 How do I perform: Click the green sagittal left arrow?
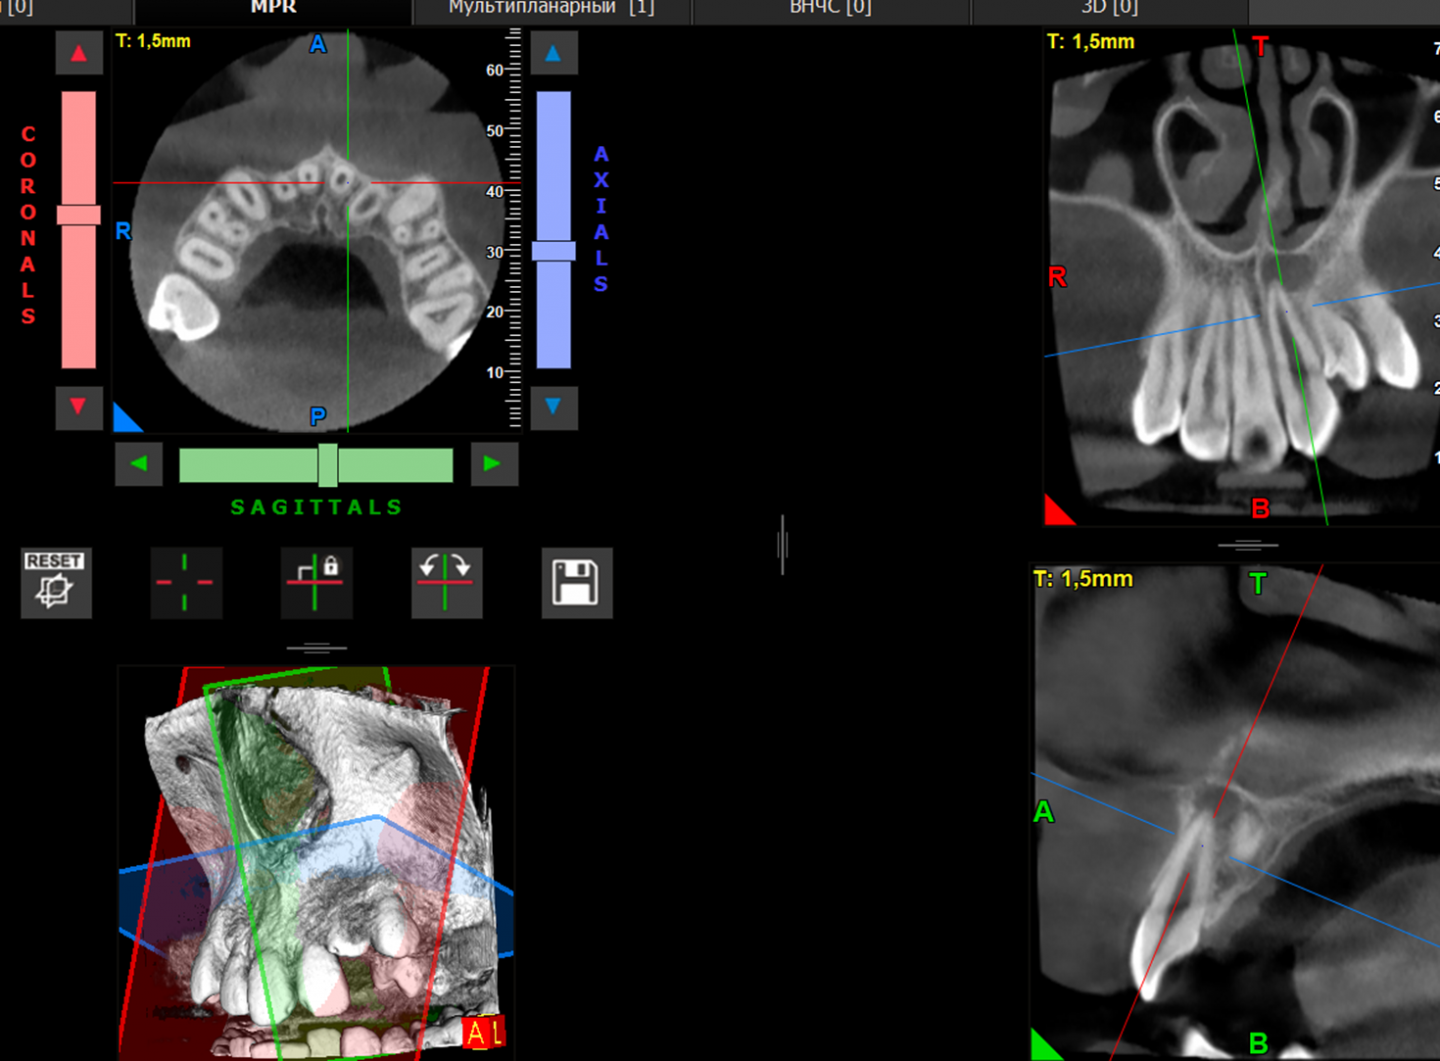pyautogui.click(x=139, y=464)
